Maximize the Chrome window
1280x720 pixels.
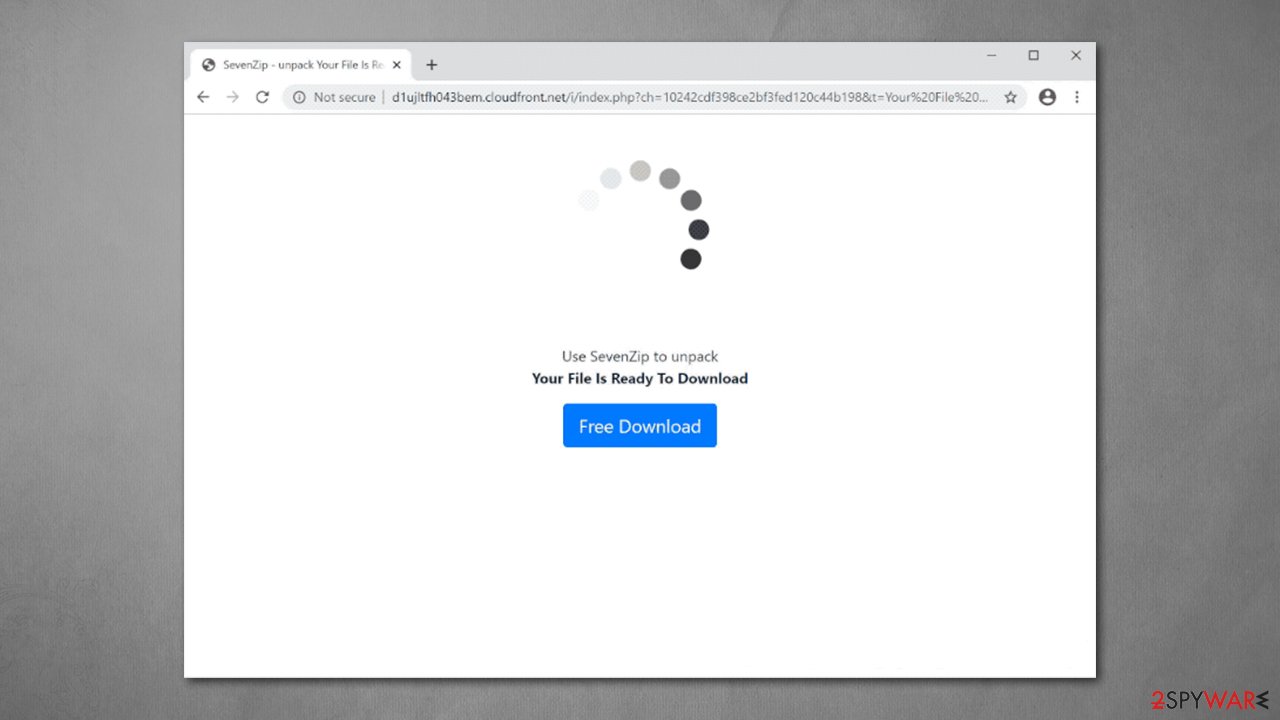coord(1034,55)
